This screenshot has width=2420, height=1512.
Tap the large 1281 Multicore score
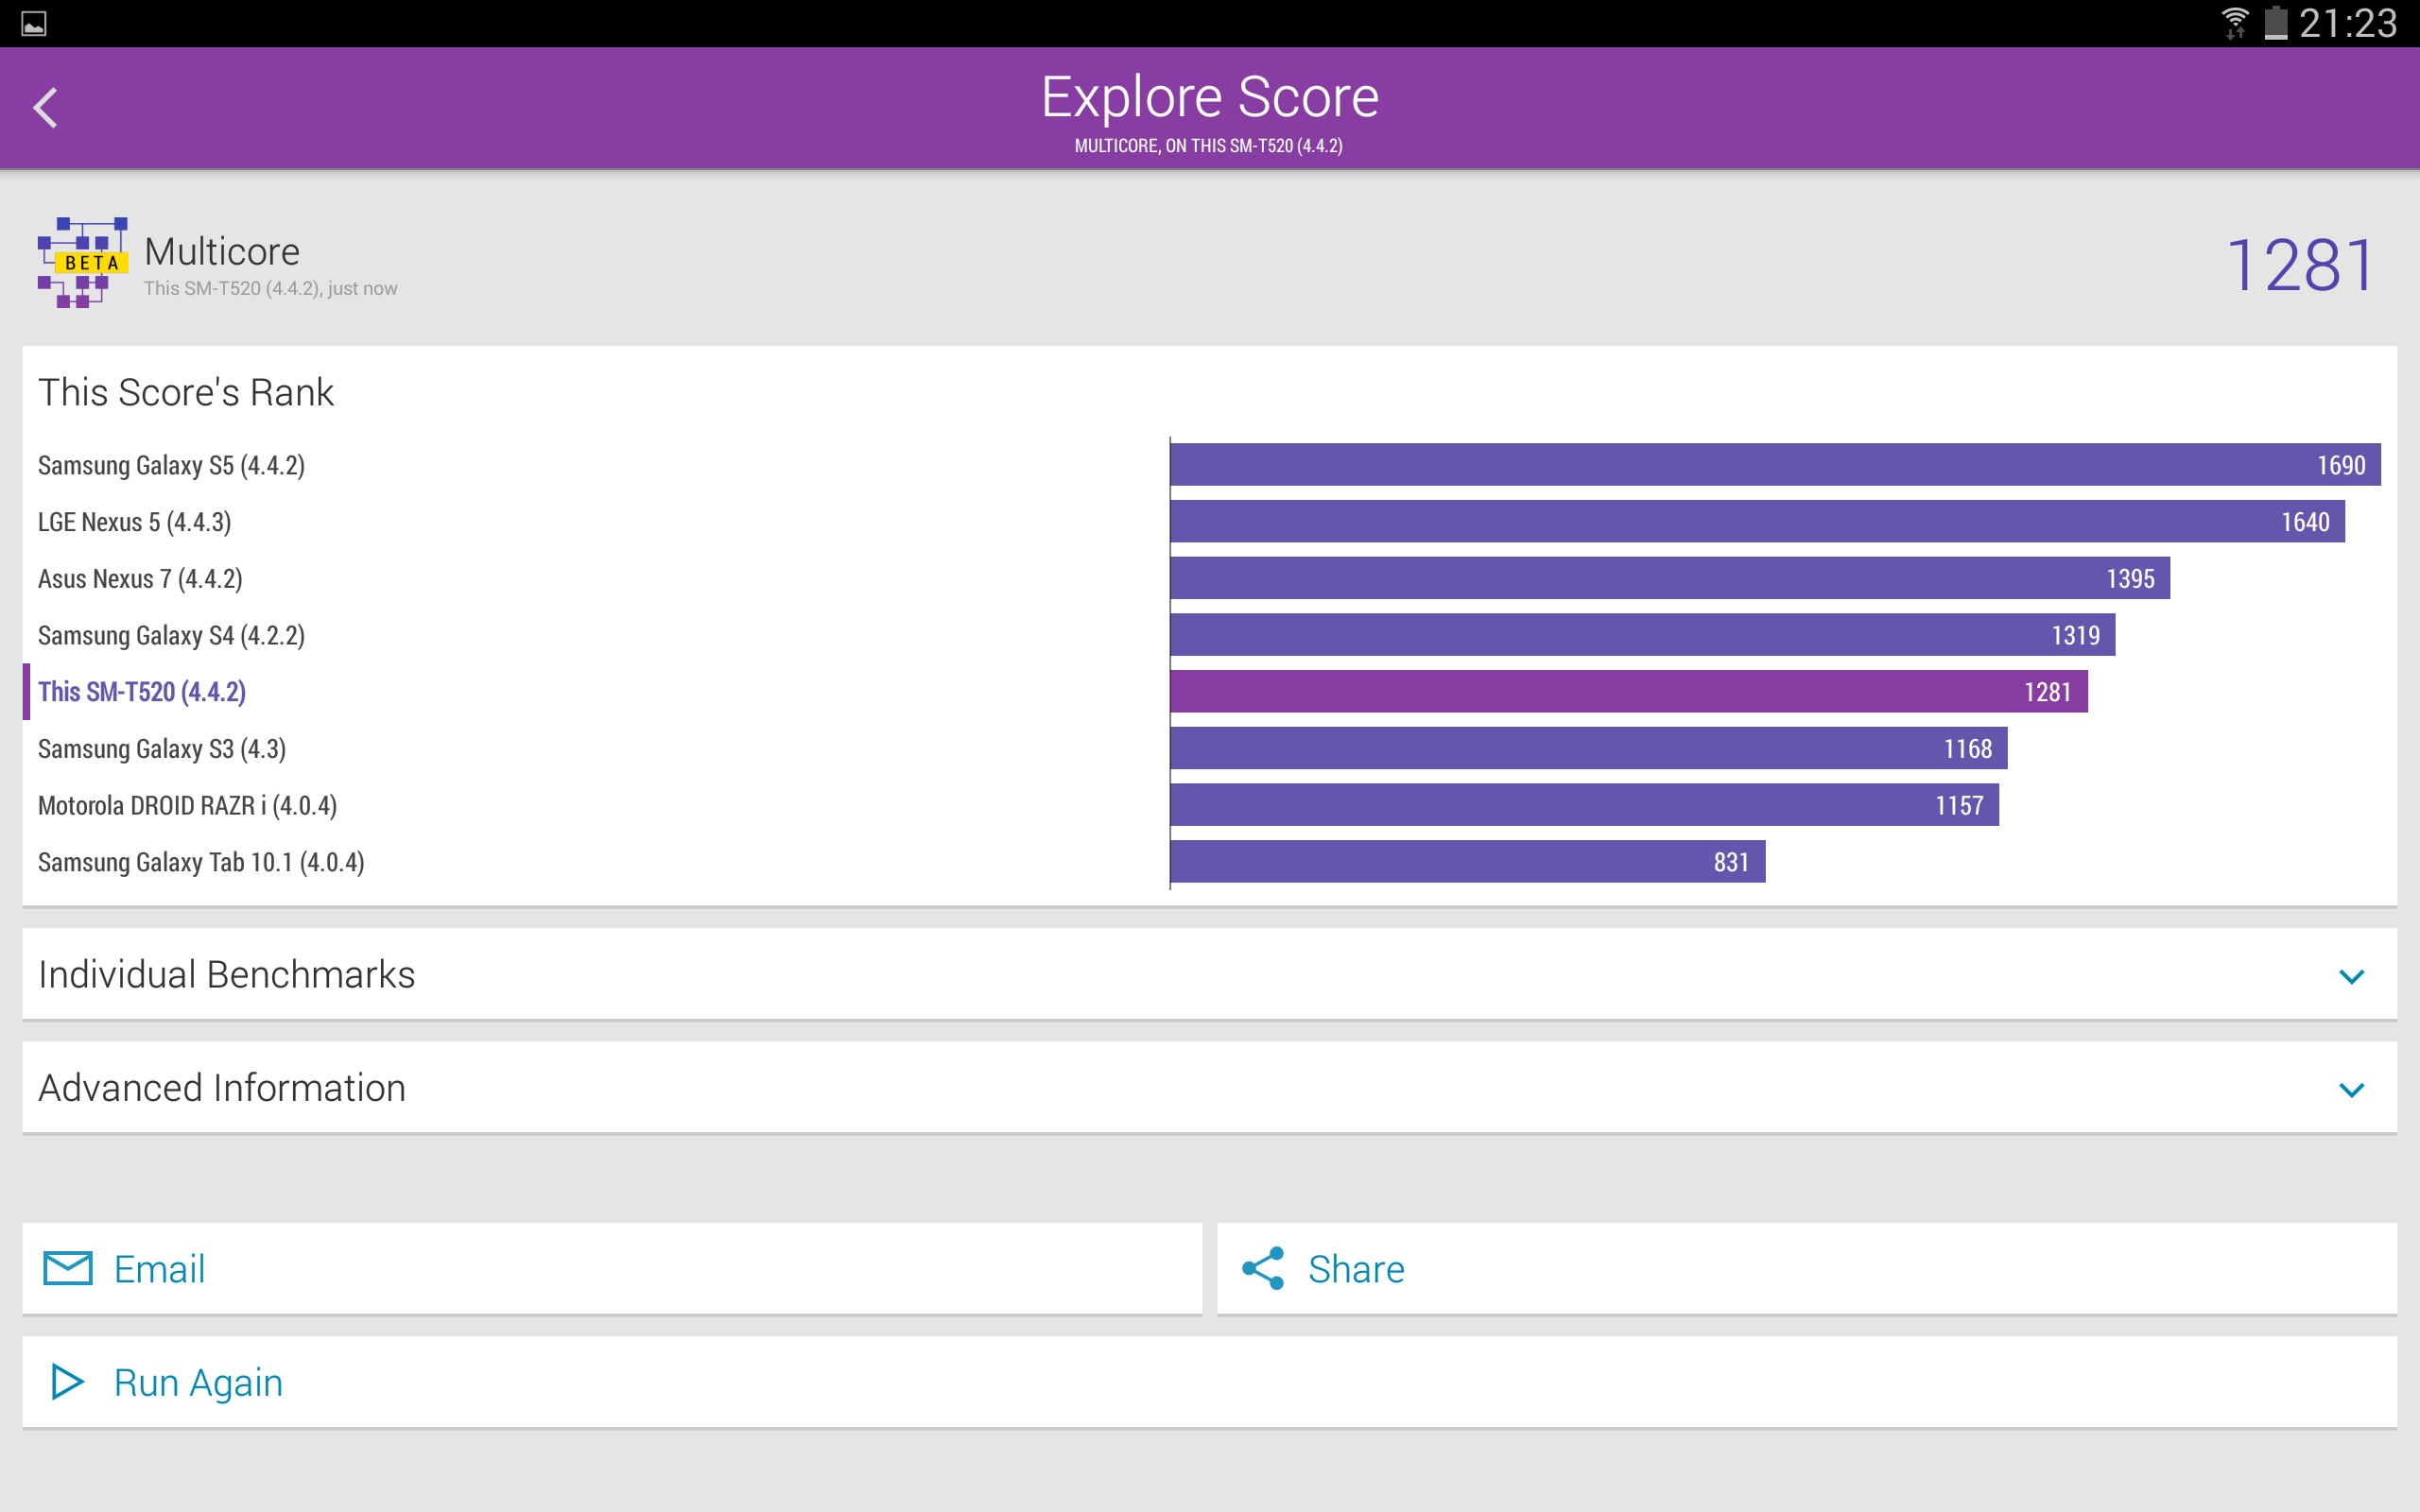[2300, 266]
